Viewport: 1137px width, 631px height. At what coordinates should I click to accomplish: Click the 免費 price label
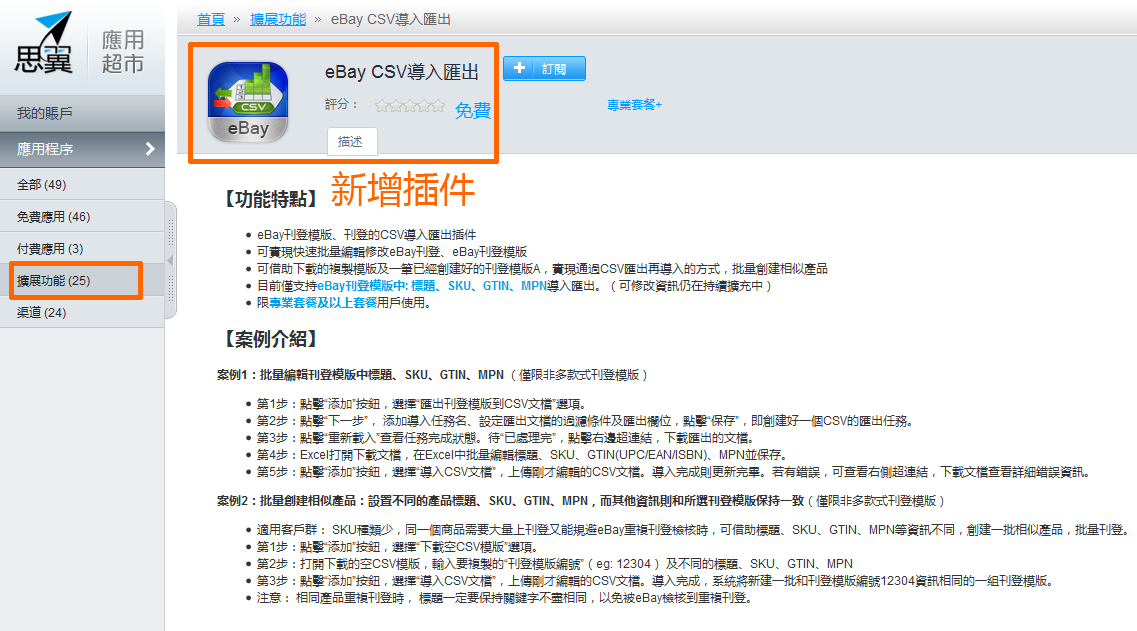click(473, 110)
